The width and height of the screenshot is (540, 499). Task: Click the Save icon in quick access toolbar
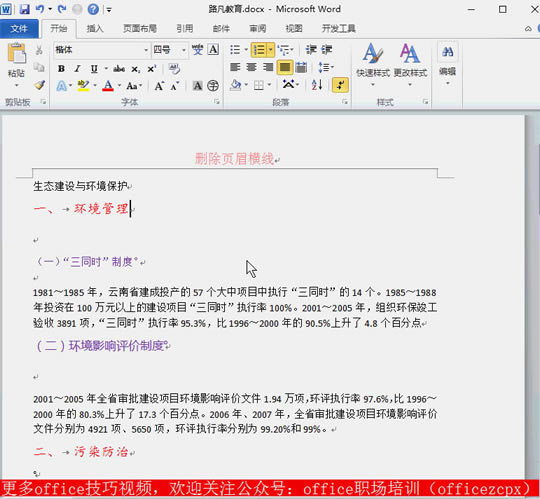point(24,9)
